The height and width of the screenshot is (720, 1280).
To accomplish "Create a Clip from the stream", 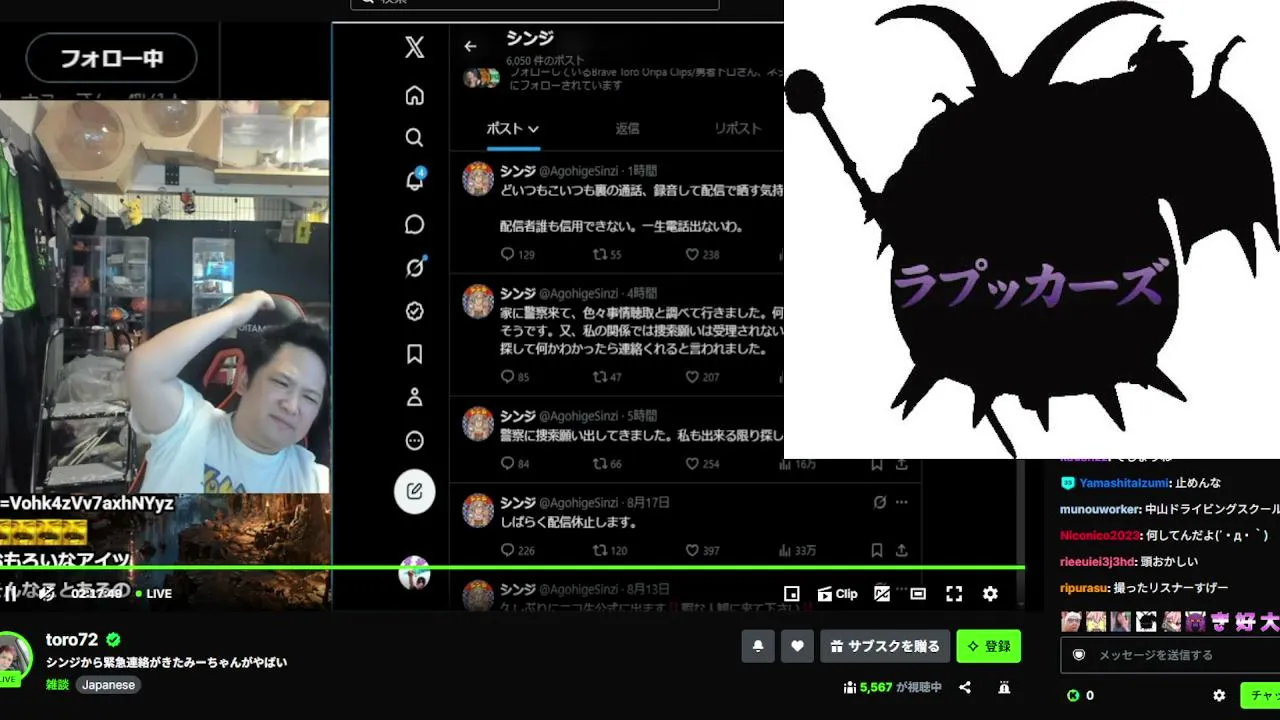I will click(x=838, y=593).
